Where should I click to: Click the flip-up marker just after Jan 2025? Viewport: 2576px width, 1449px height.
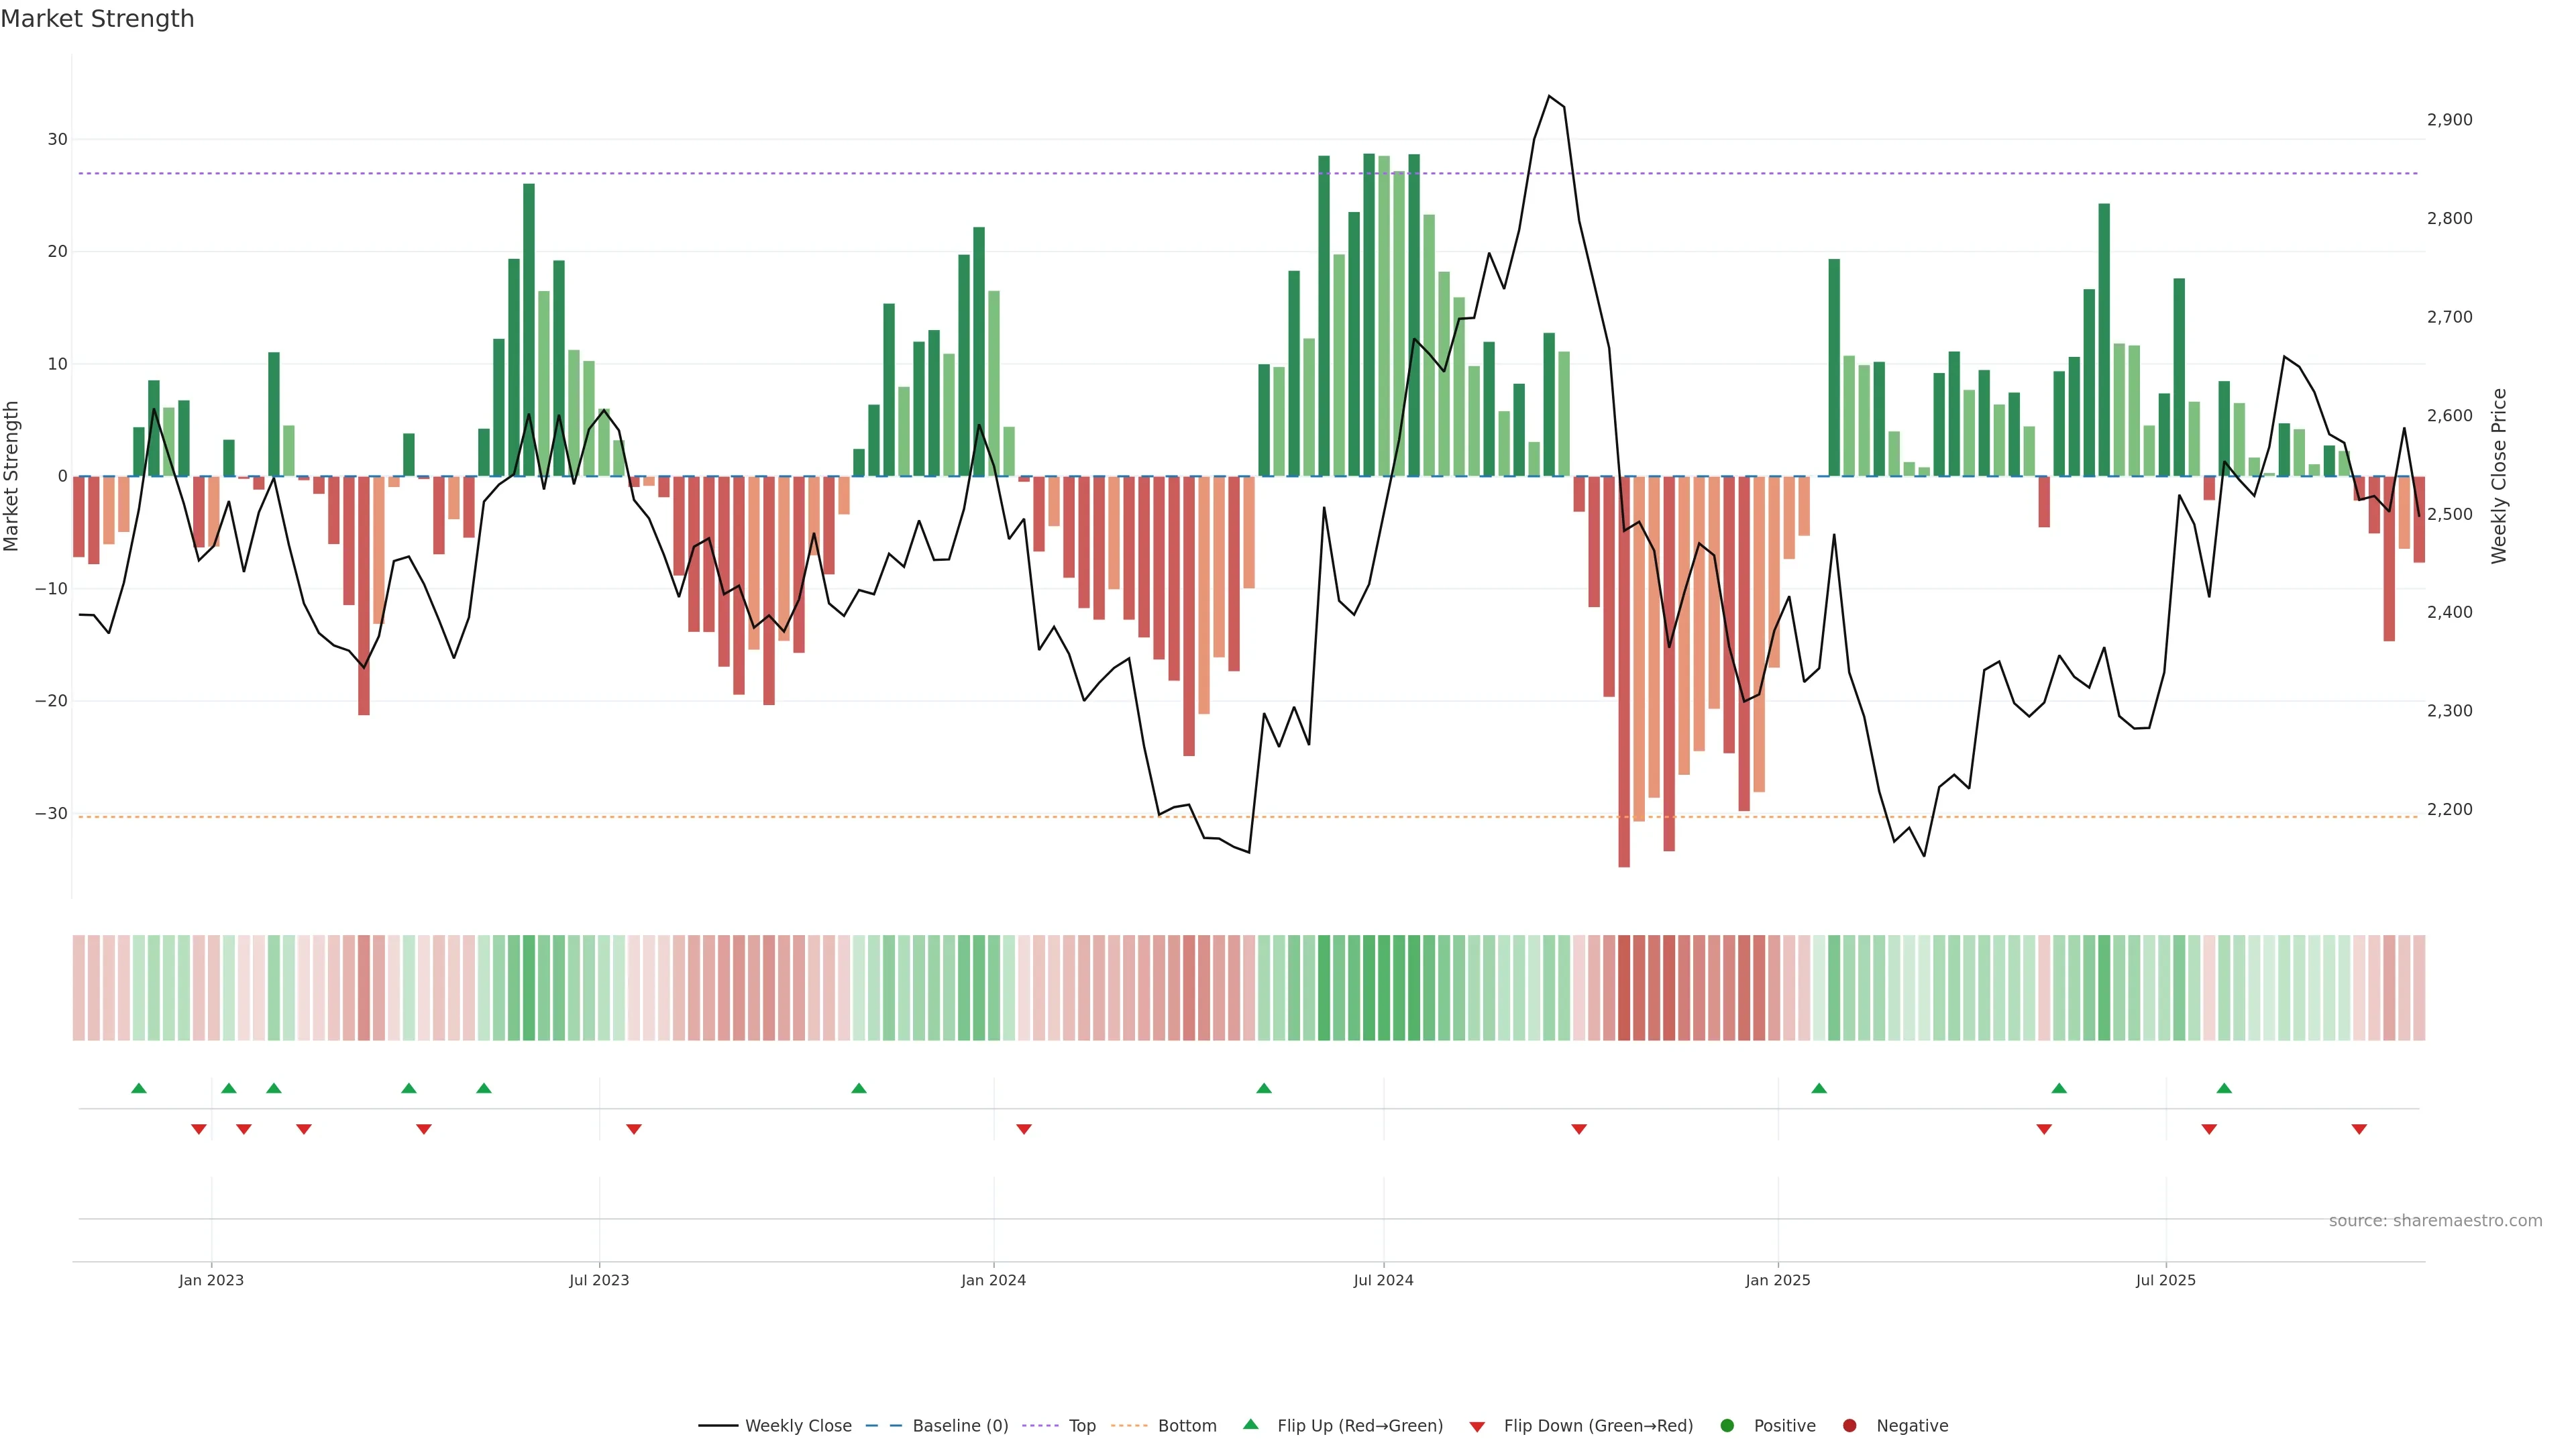click(1819, 1088)
